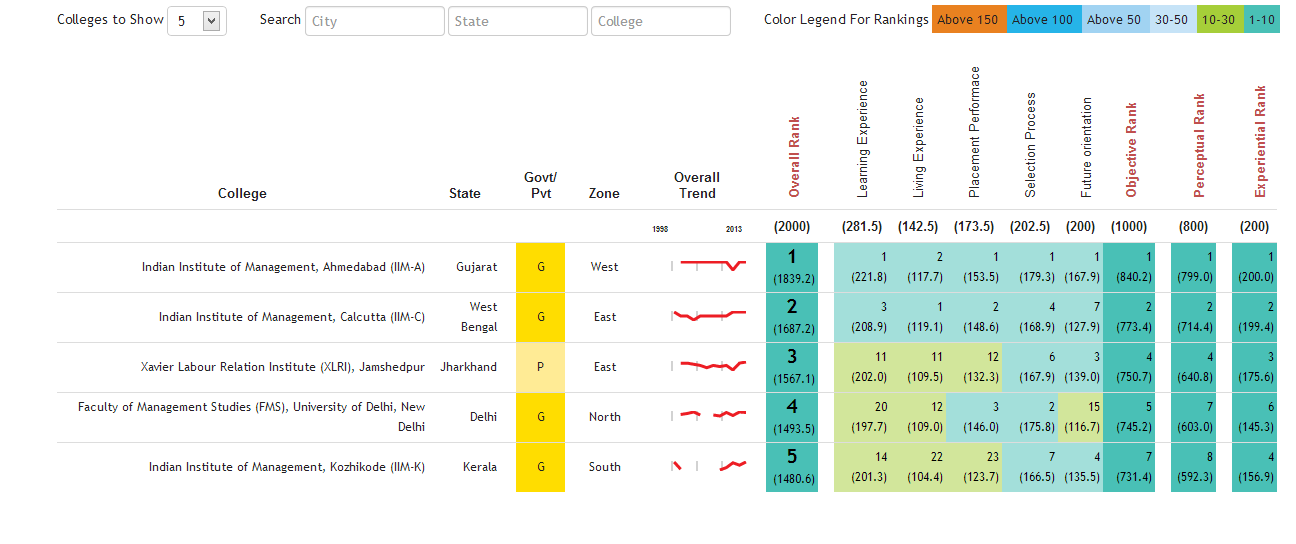
Task: Sort by the Zone column header
Action: [604, 193]
